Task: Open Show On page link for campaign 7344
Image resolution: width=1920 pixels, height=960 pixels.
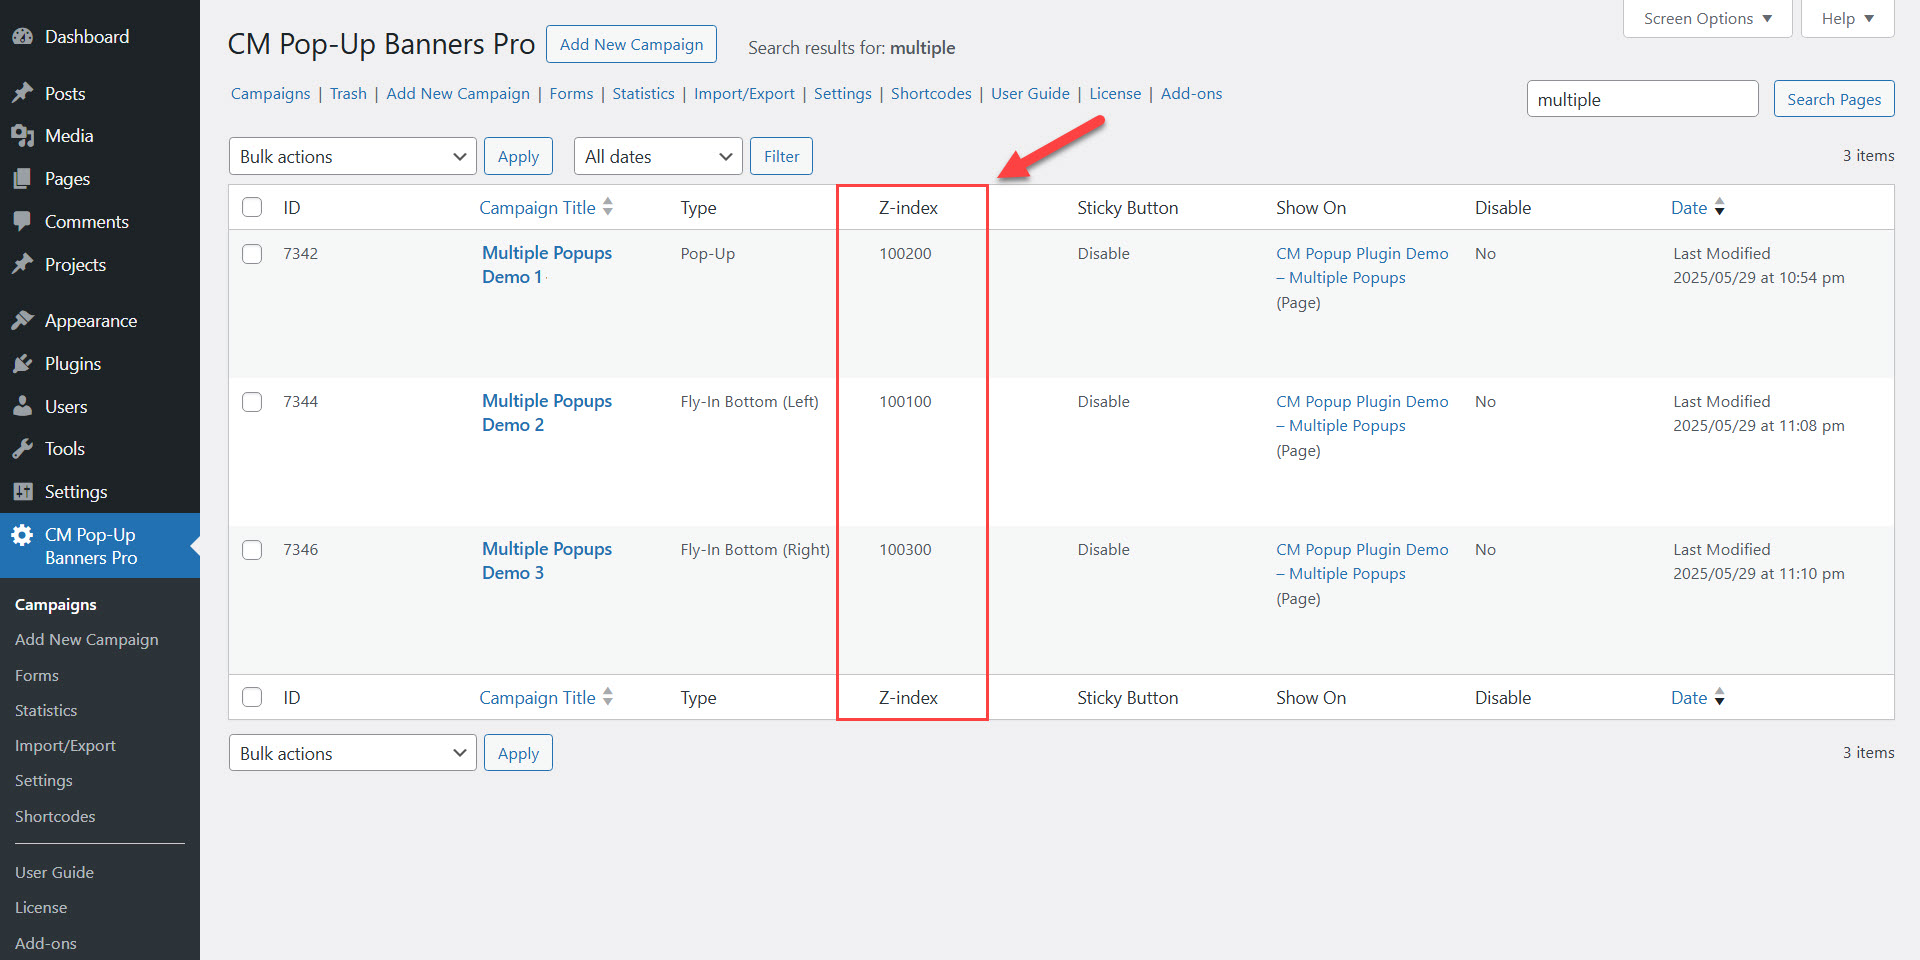Action: [x=1362, y=414]
